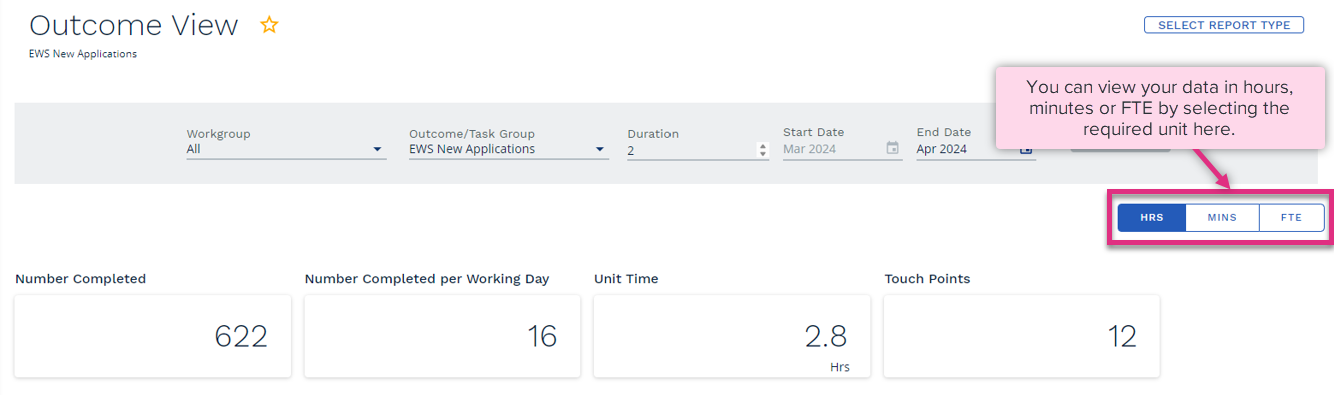Switch units to FTE
Viewport: 1334px width, 395px height.
click(1292, 218)
